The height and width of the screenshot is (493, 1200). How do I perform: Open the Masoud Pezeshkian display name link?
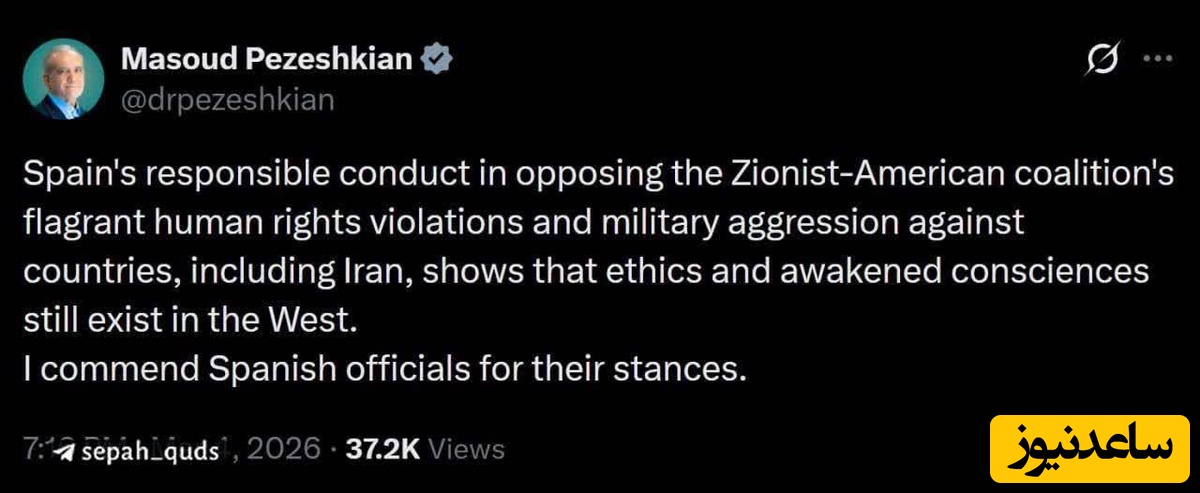pos(266,60)
